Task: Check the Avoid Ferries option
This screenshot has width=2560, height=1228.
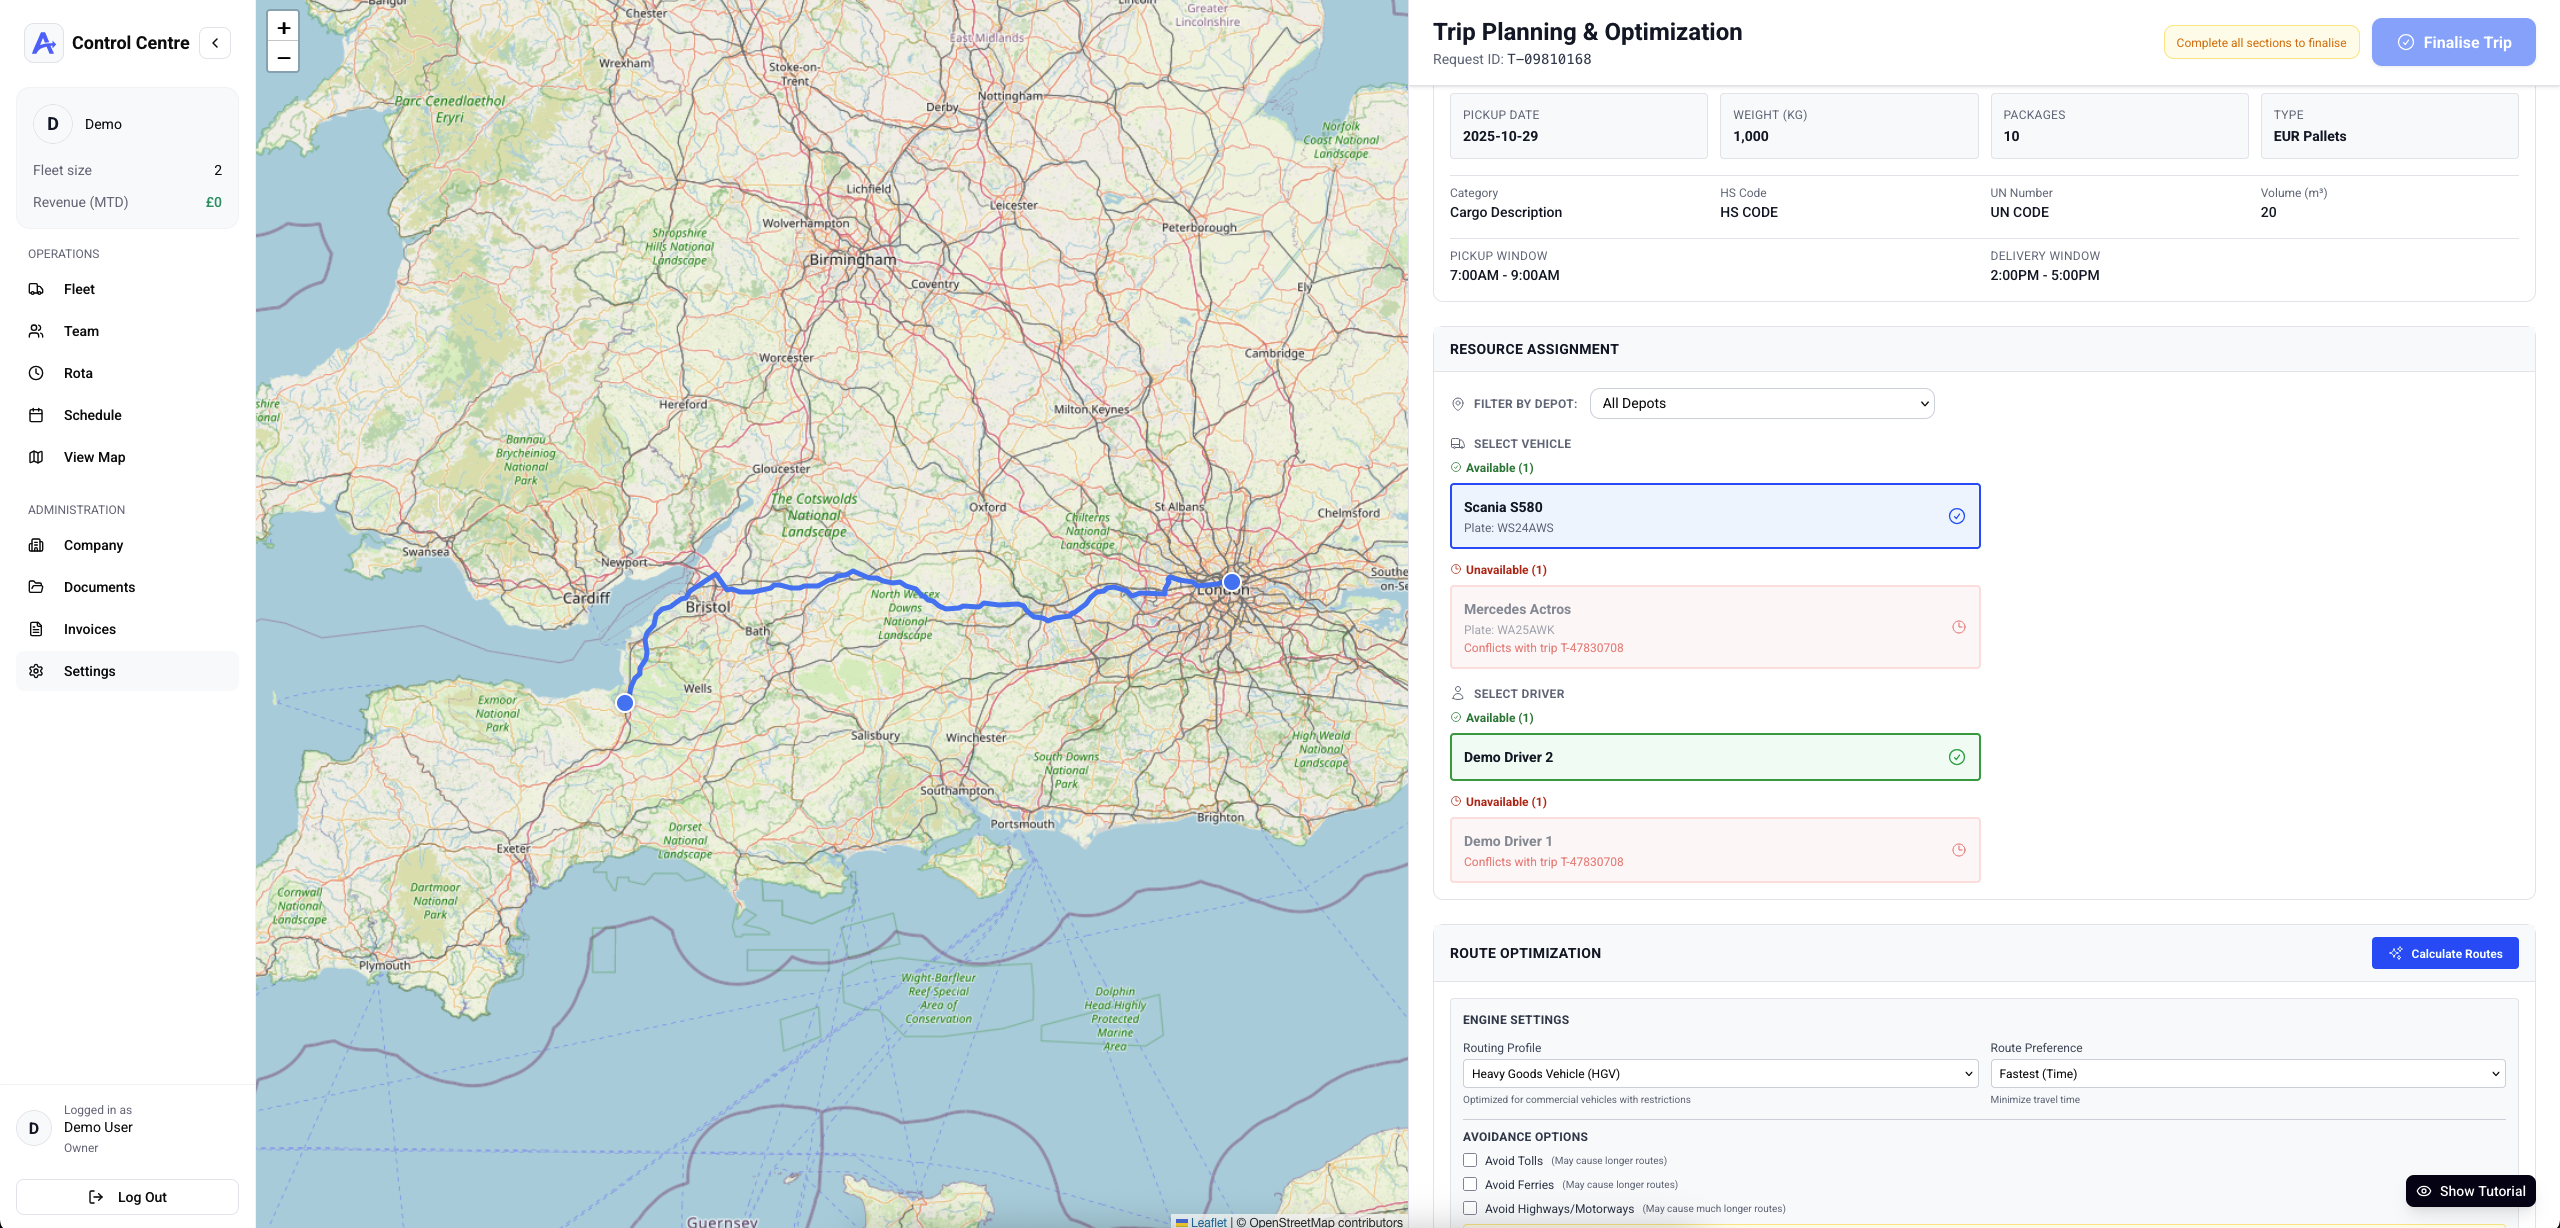Action: pyautogui.click(x=1470, y=1184)
